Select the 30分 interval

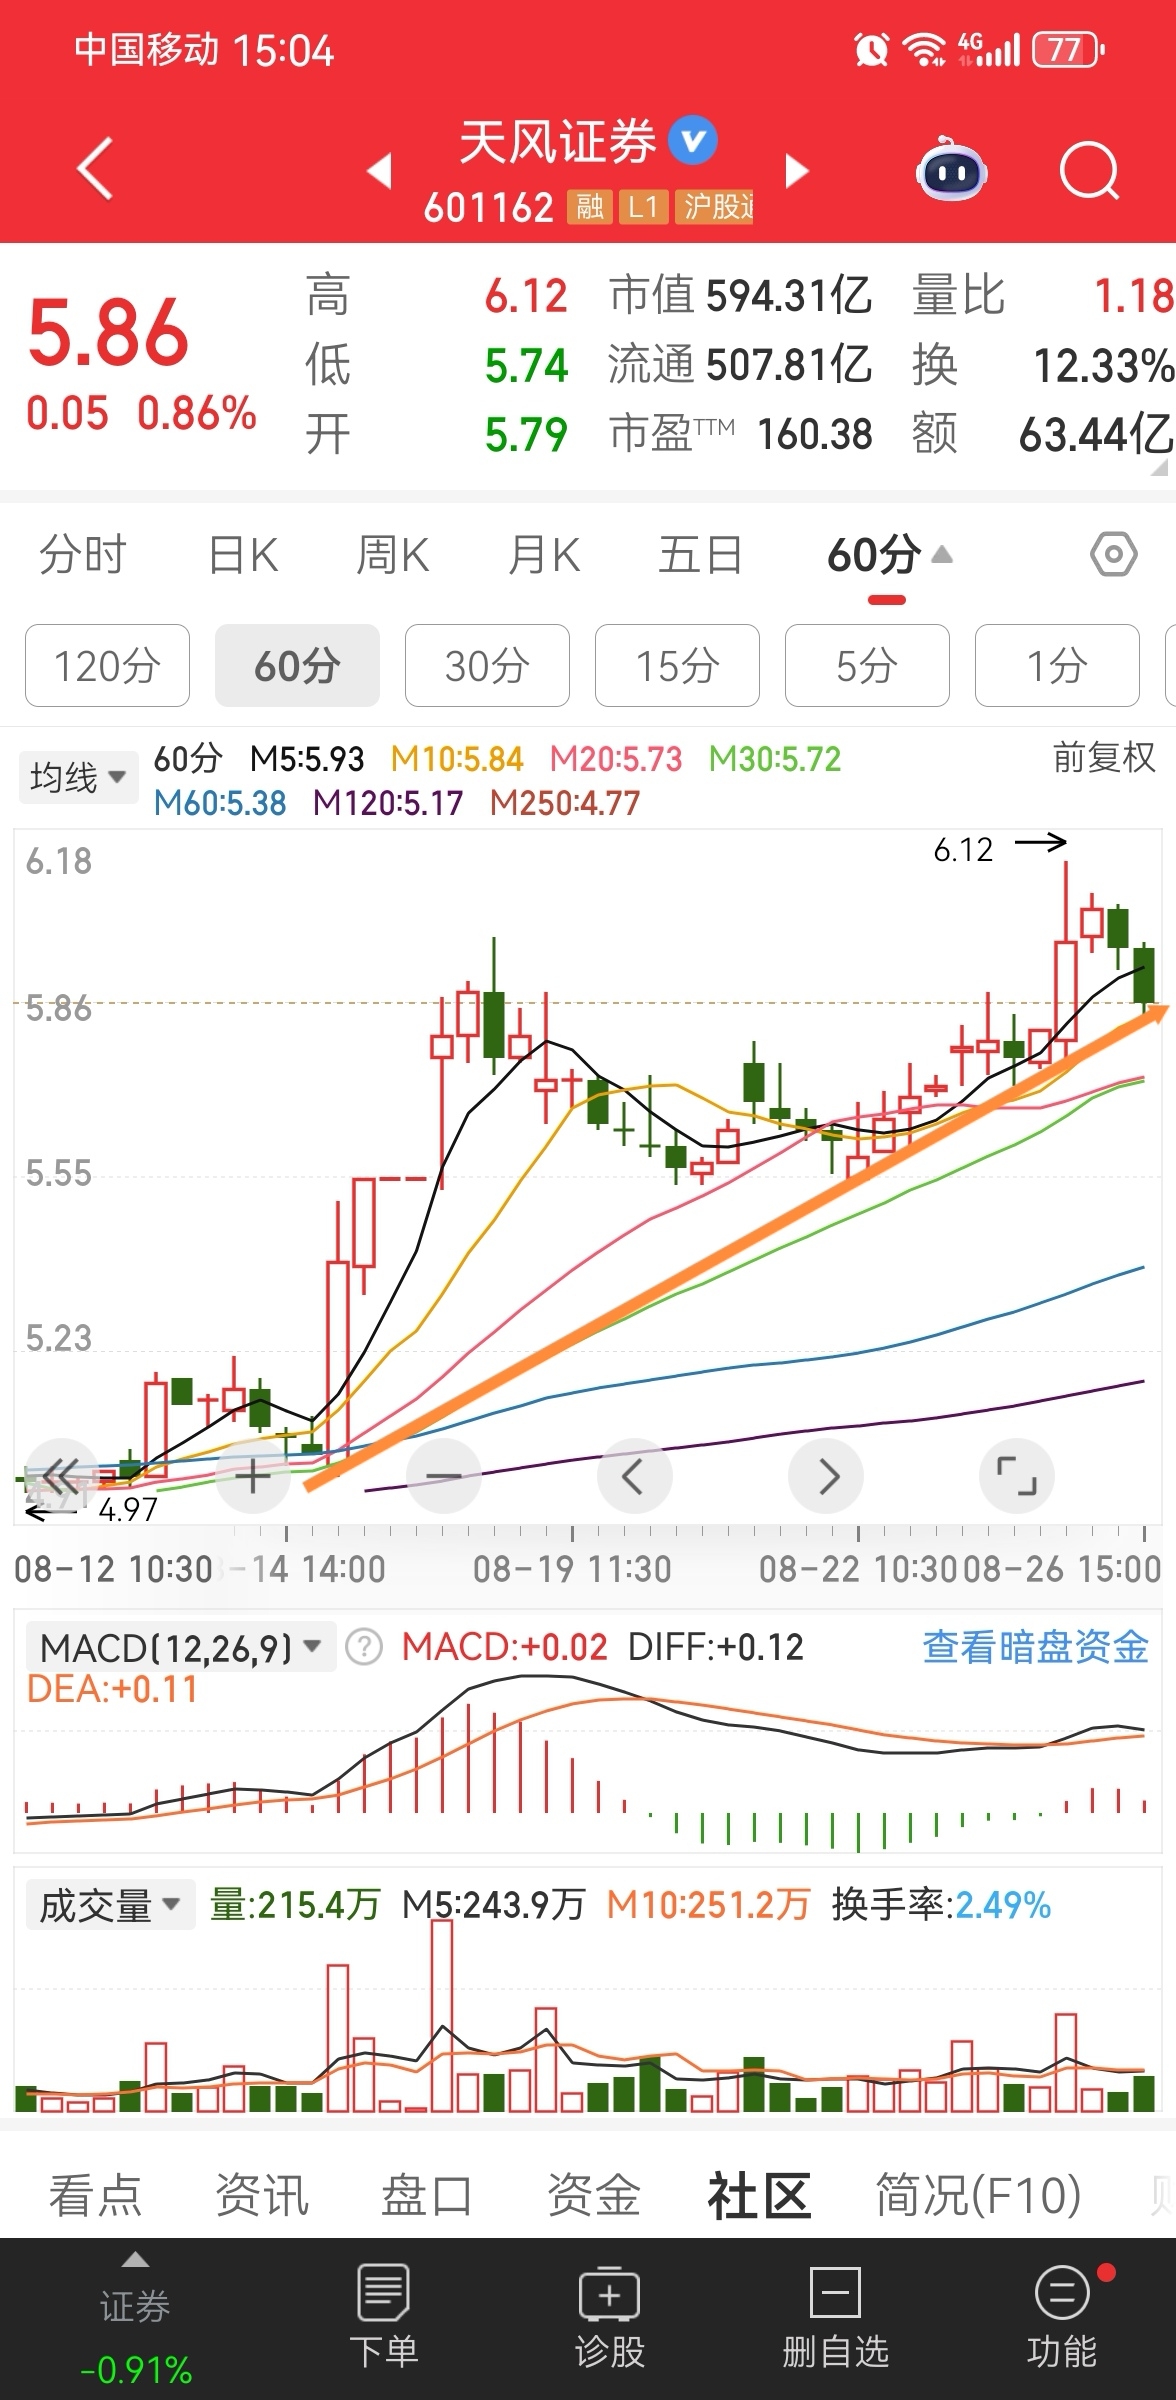[487, 666]
